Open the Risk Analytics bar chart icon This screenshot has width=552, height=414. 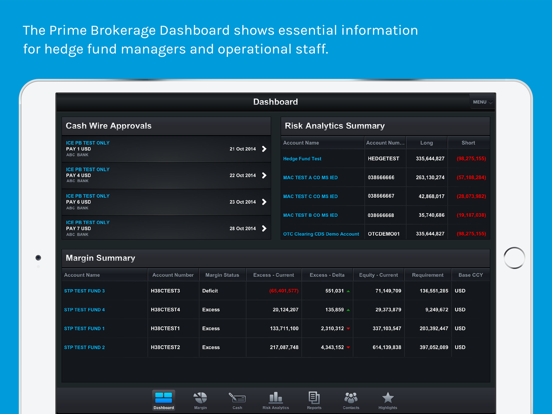(276, 397)
